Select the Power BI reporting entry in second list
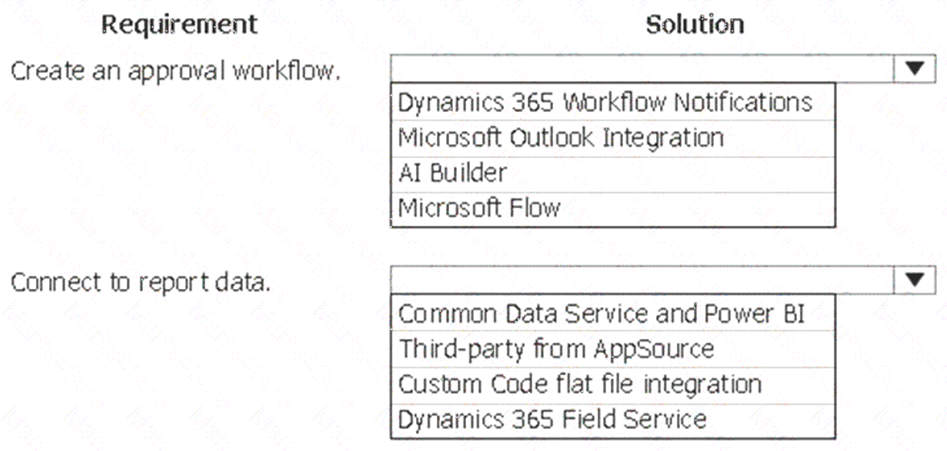The height and width of the screenshot is (451, 947). (x=613, y=313)
